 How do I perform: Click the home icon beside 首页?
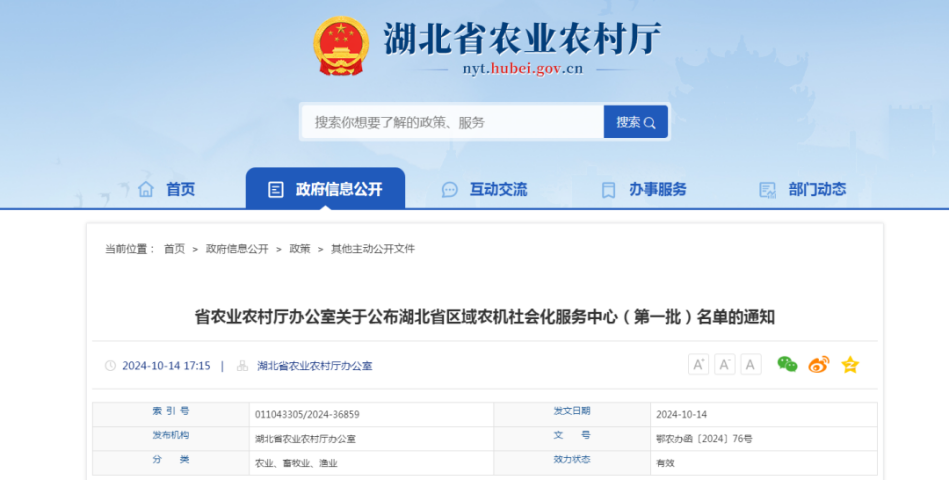tap(146, 189)
